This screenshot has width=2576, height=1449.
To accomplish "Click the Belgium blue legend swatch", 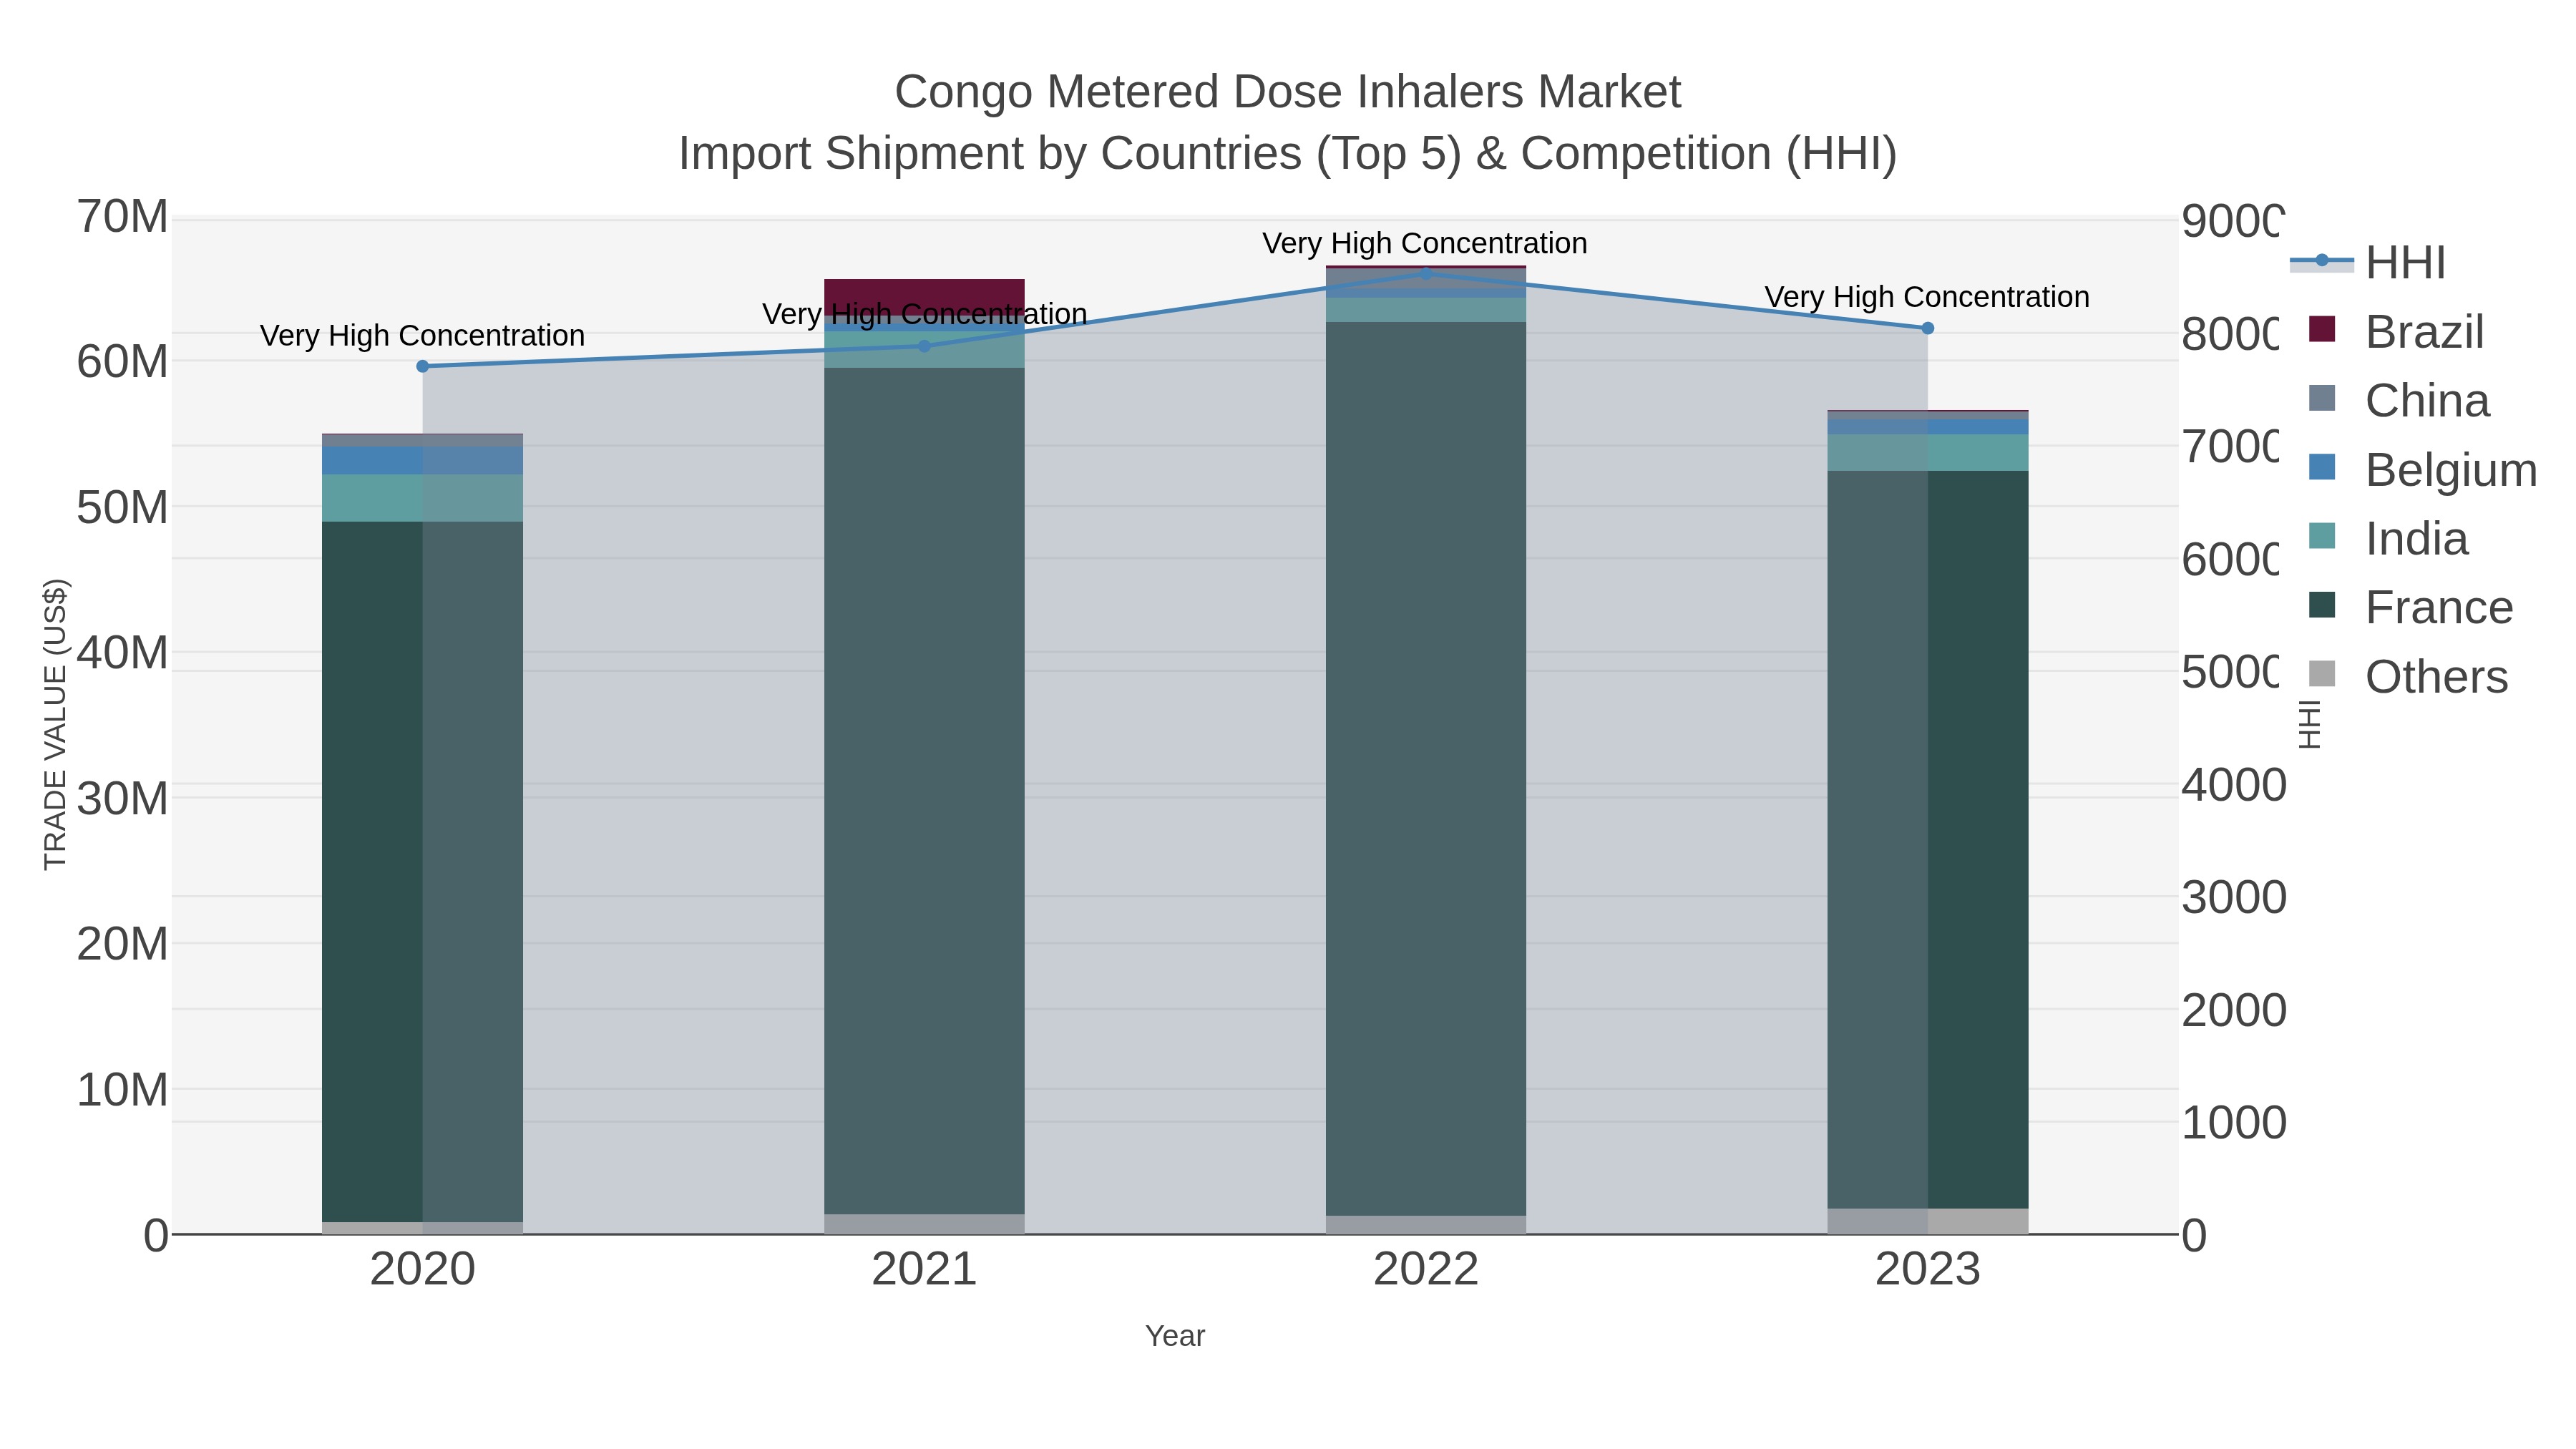I will pyautogui.click(x=2322, y=466).
